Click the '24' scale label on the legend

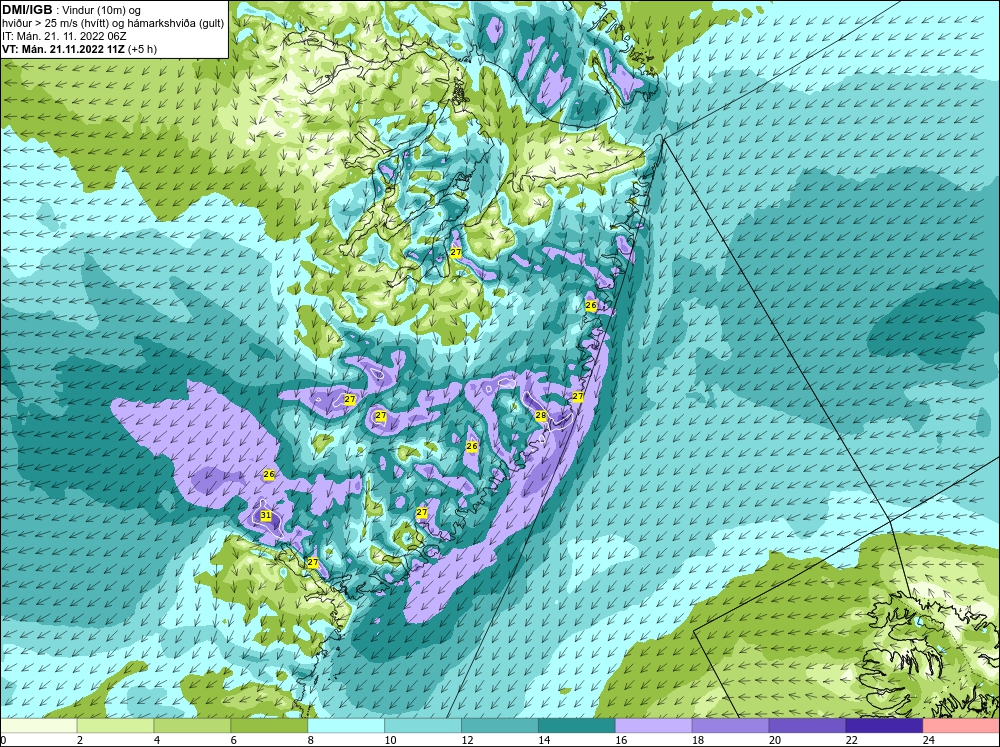929,740
